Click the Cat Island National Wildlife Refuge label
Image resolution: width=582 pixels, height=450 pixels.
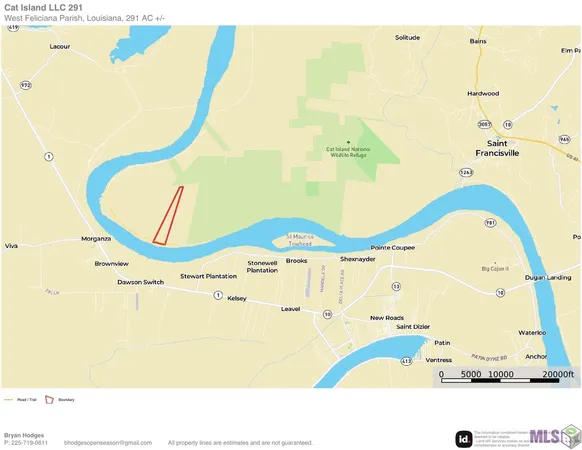tap(348, 152)
